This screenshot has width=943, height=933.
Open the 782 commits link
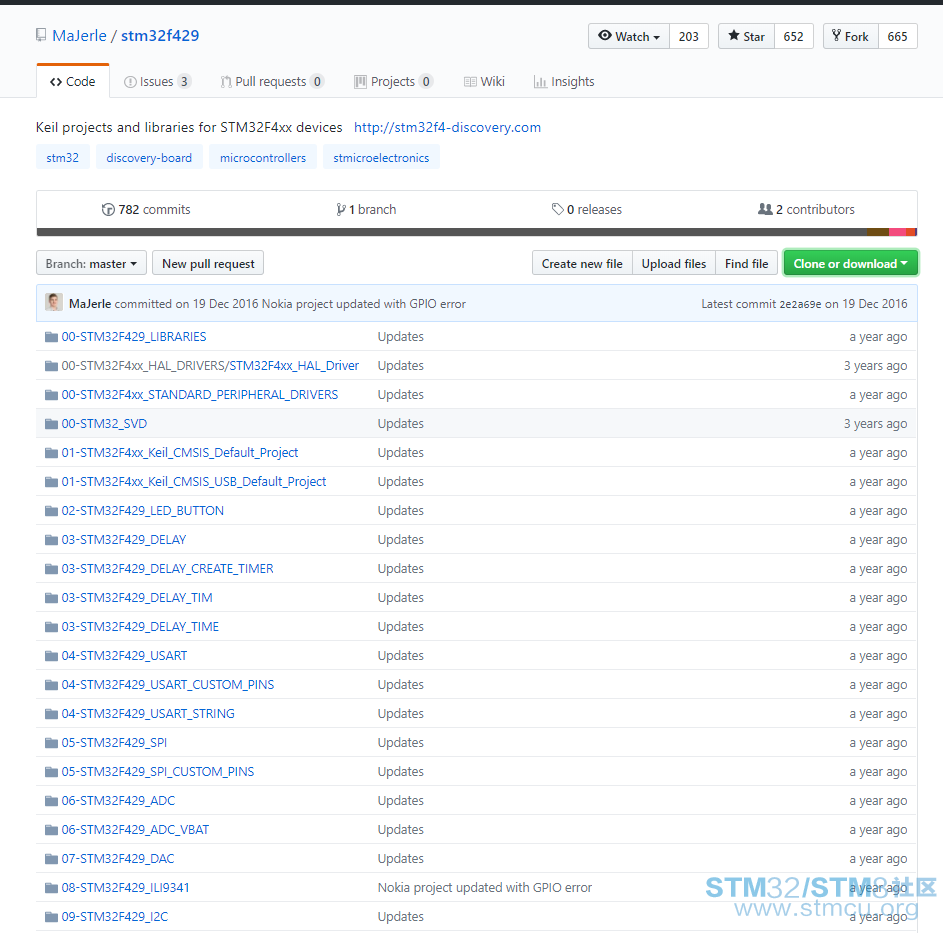pyautogui.click(x=146, y=209)
